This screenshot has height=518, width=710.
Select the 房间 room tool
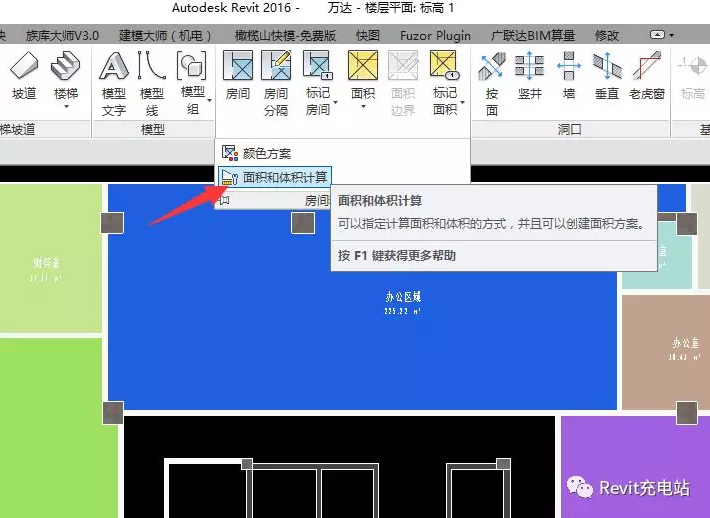238,76
